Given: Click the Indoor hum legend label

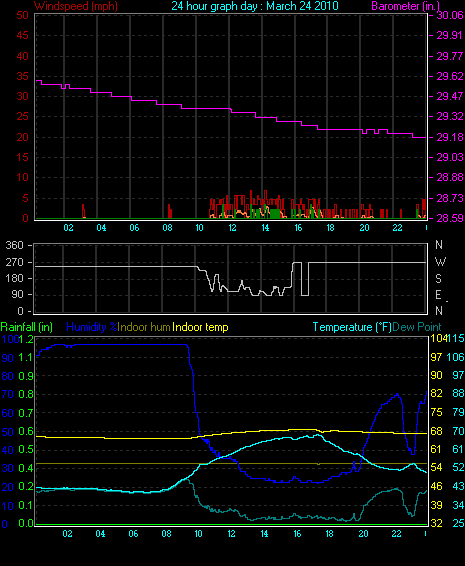Looking at the screenshot, I should pyautogui.click(x=144, y=327).
